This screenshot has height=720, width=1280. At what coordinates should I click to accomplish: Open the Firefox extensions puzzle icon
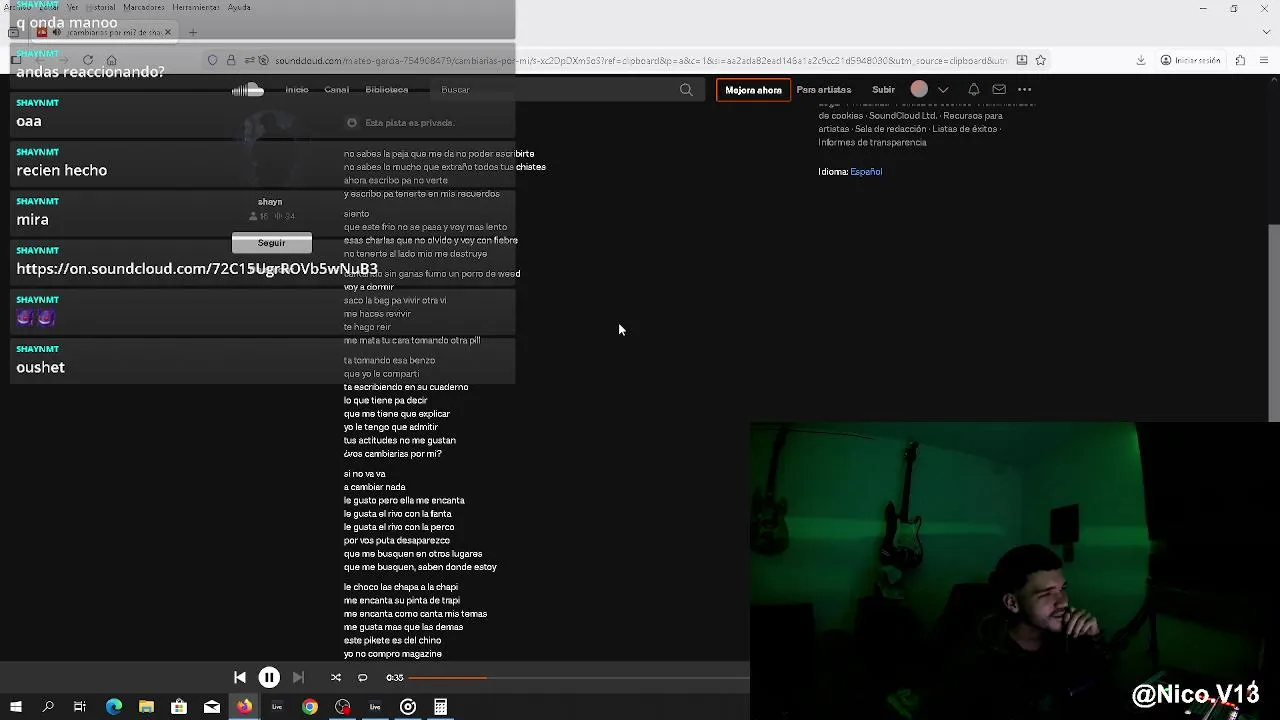tap(1240, 60)
